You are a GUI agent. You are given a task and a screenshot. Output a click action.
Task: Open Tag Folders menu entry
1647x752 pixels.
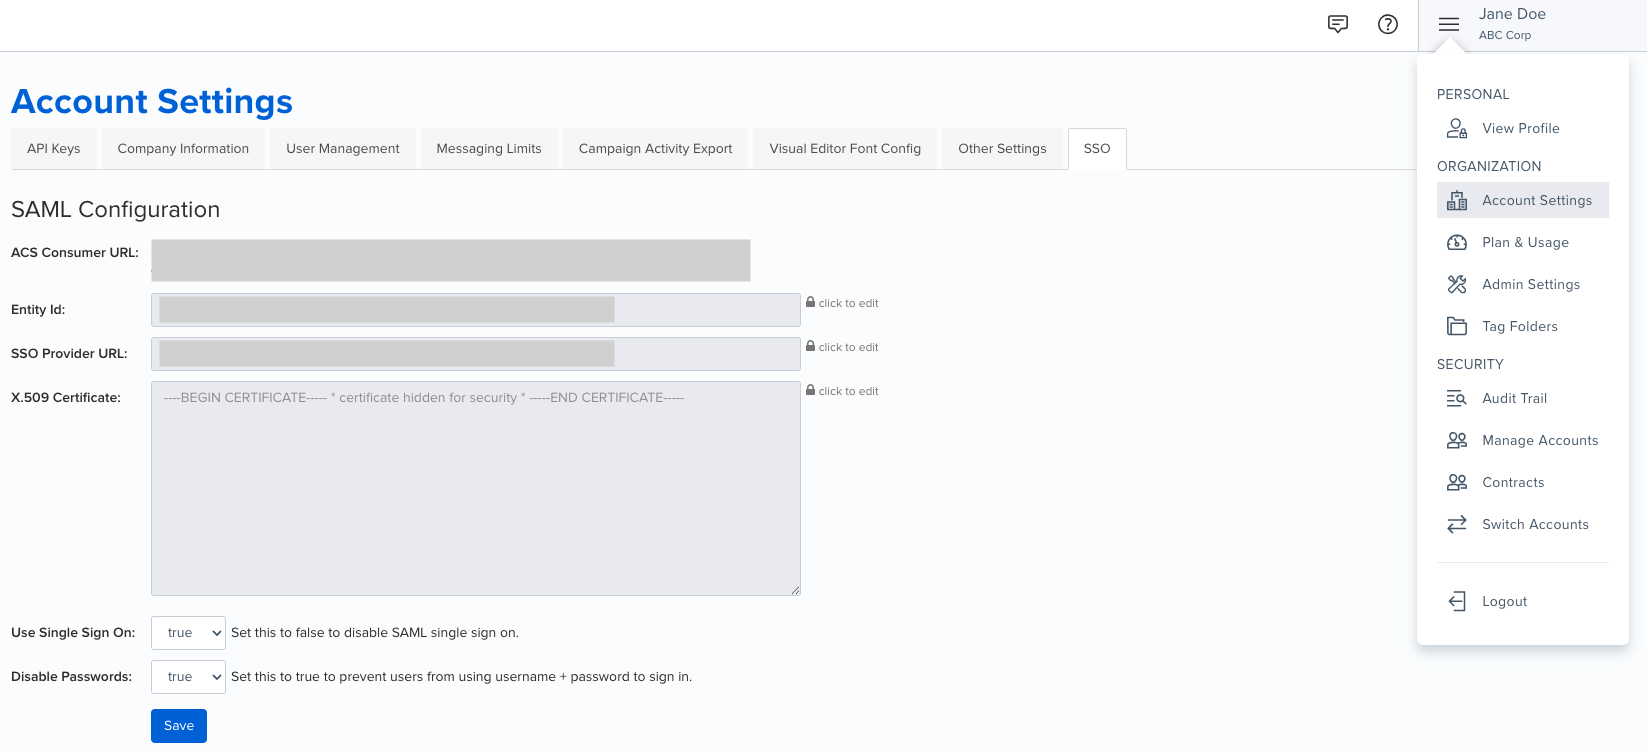coord(1522,326)
